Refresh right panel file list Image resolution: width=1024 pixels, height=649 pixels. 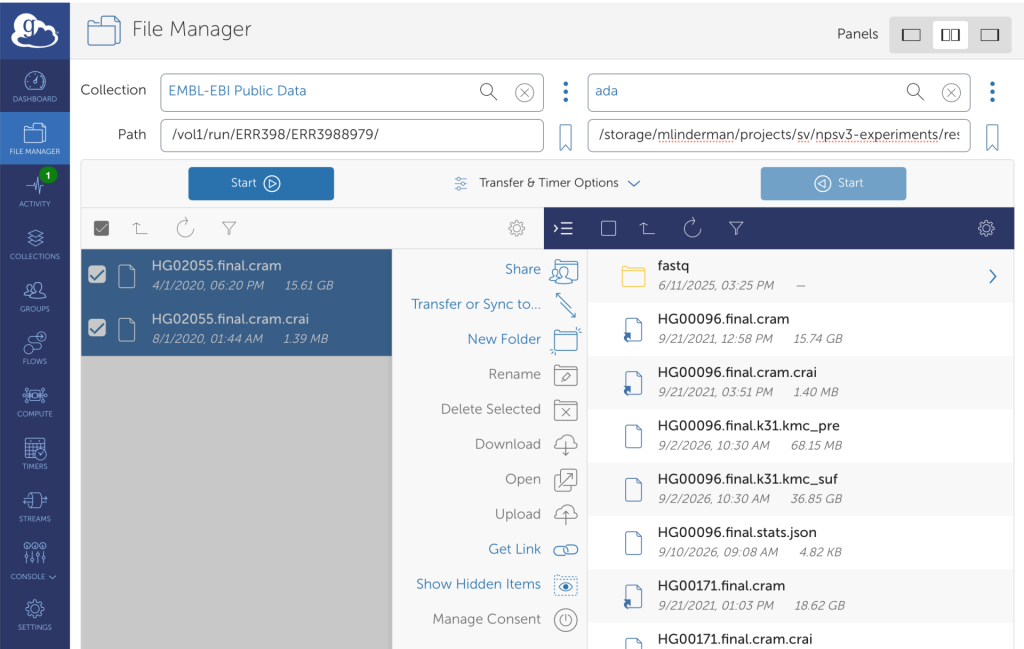click(692, 228)
